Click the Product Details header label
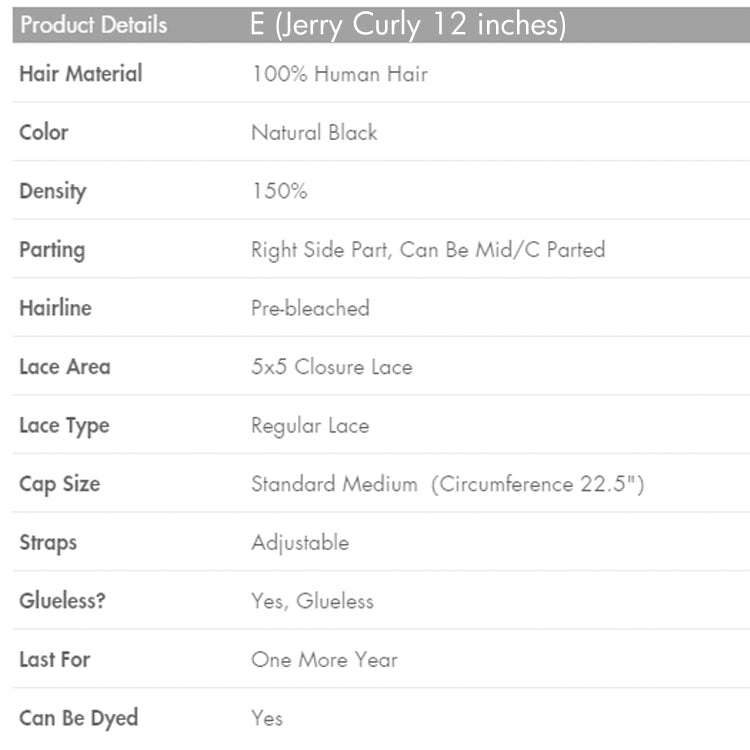This screenshot has height=750, width=750. point(94,25)
